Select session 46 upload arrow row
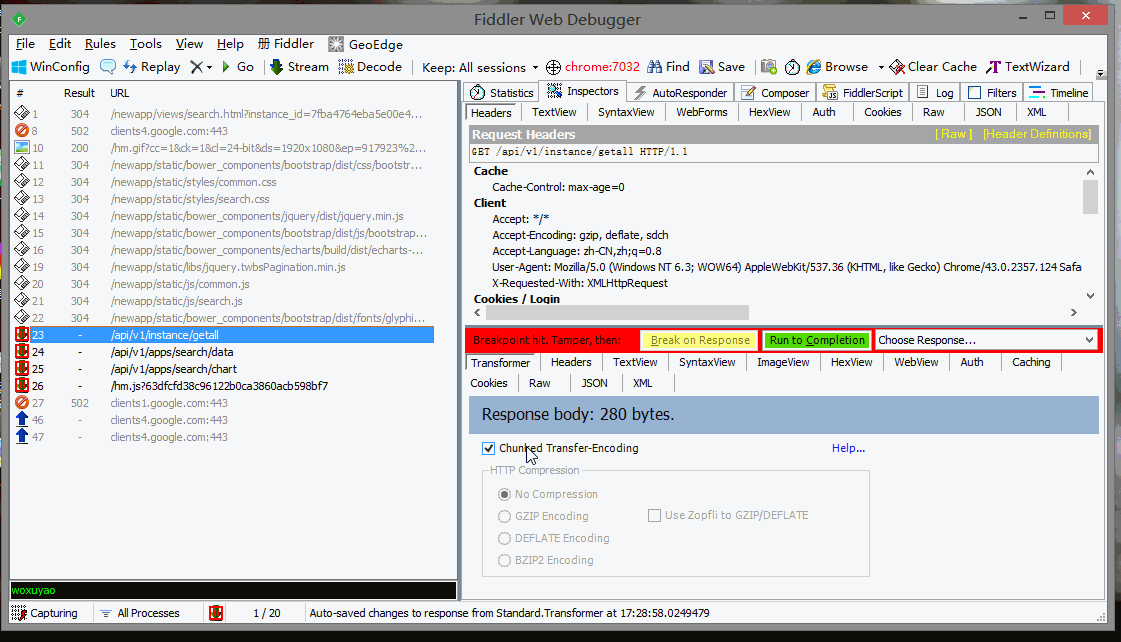 pyautogui.click(x=225, y=420)
